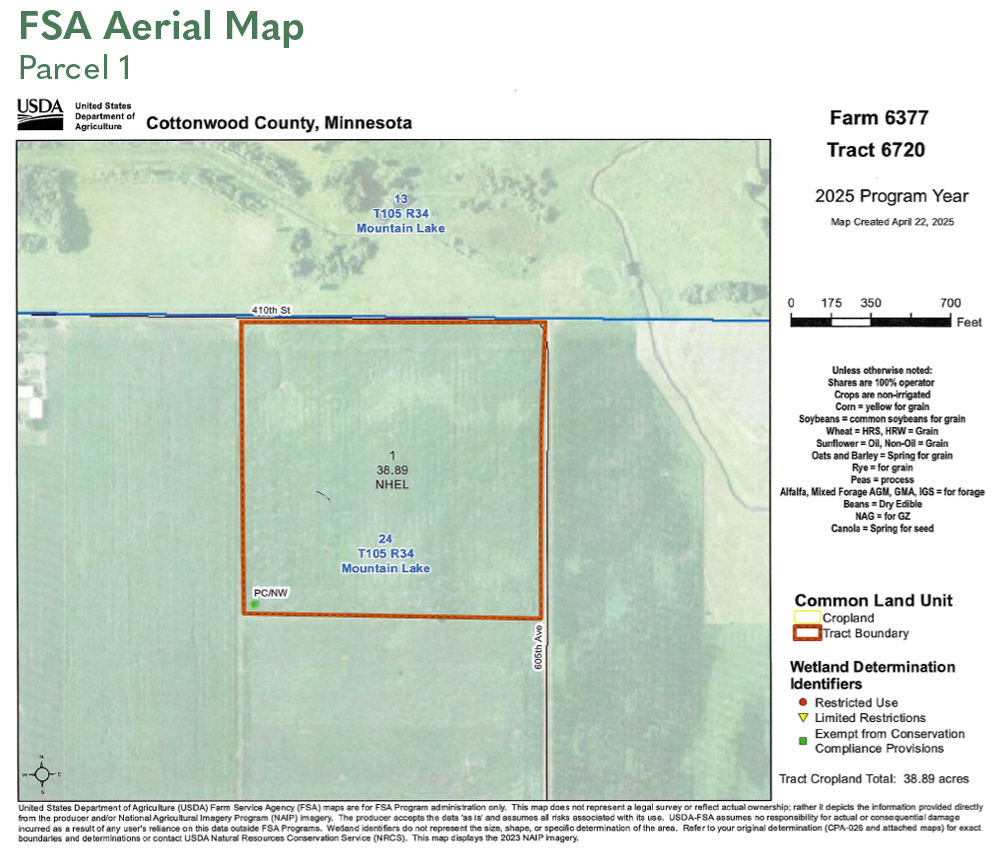Select the red Tract Boundary legend box
The width and height of the screenshot is (1000, 850).
pyautogui.click(x=806, y=633)
